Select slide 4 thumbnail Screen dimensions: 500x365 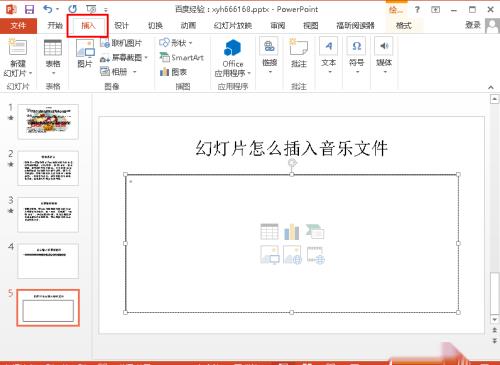click(x=48, y=261)
